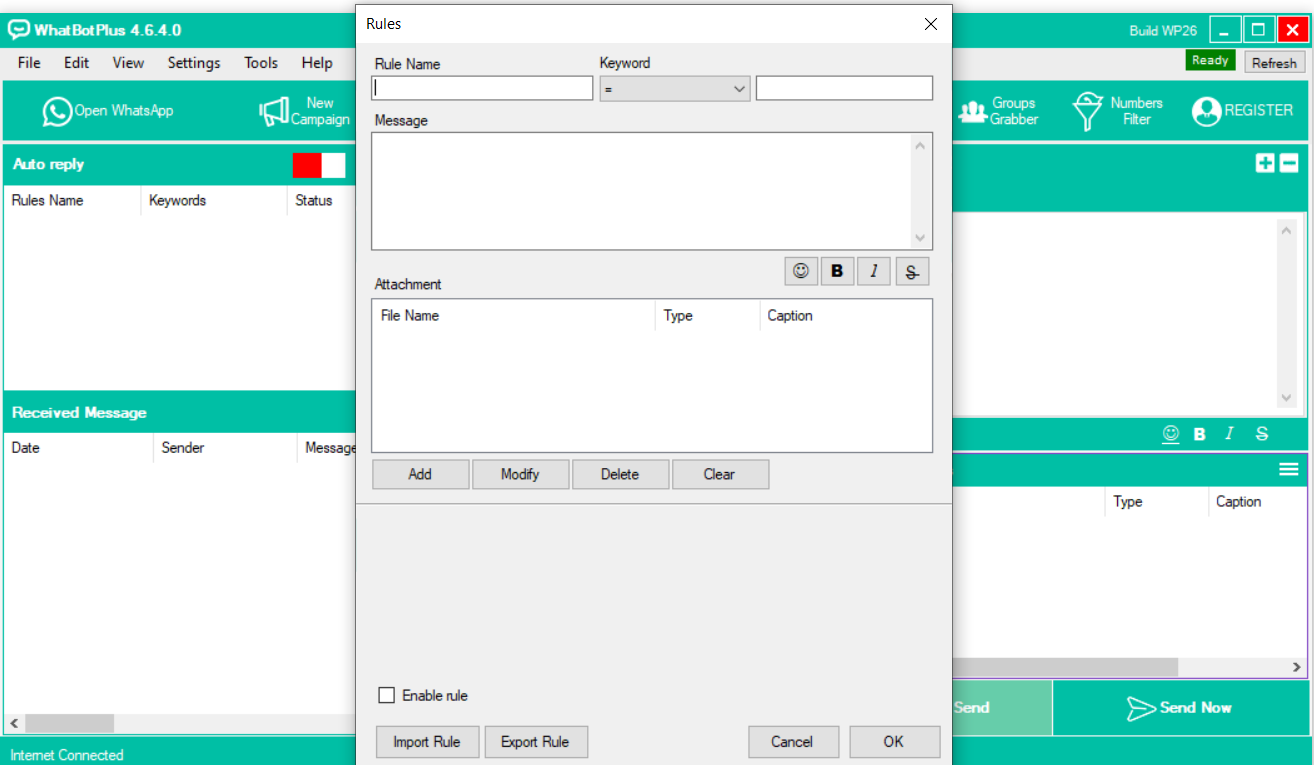Open the Settings menu
The width and height of the screenshot is (1314, 765).
(193, 62)
